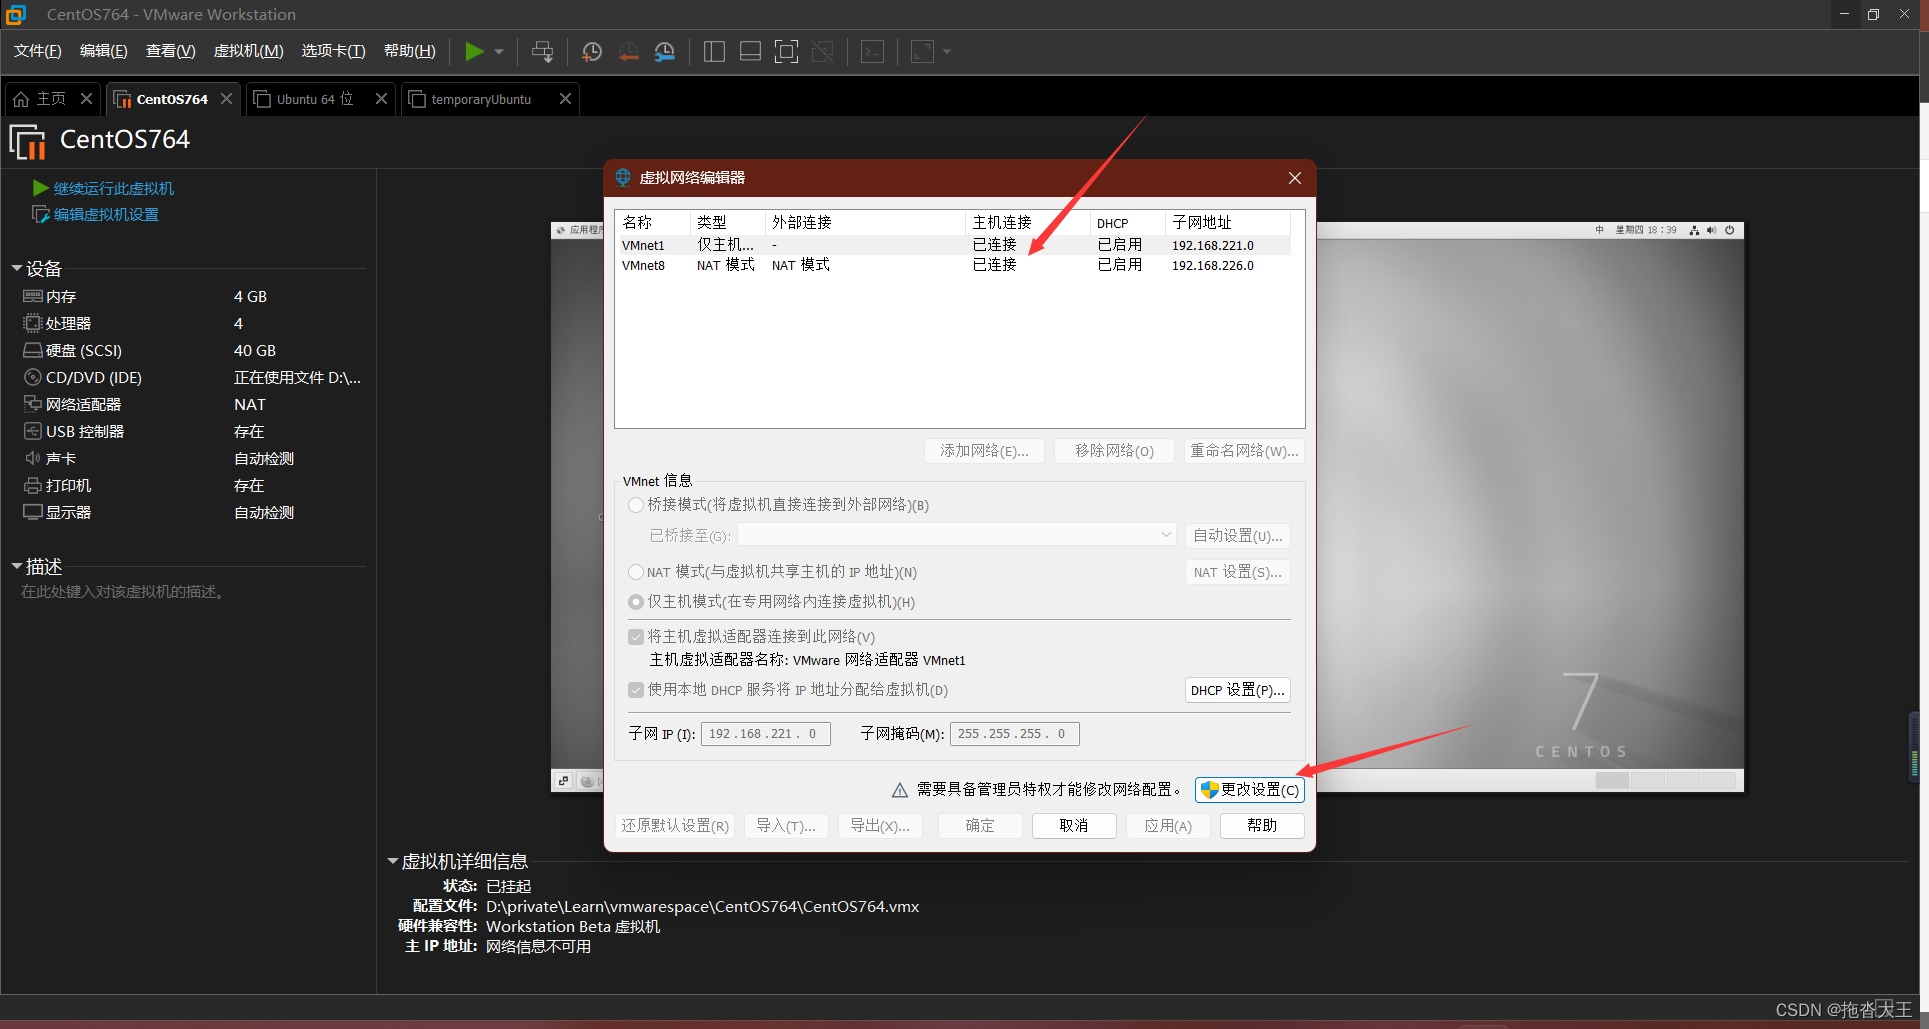Click the 取消 button in dialog

(x=1074, y=825)
